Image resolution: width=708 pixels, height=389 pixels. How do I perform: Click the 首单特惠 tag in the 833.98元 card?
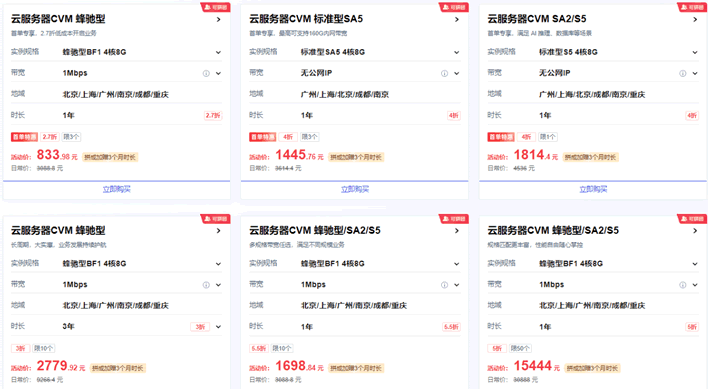(24, 137)
